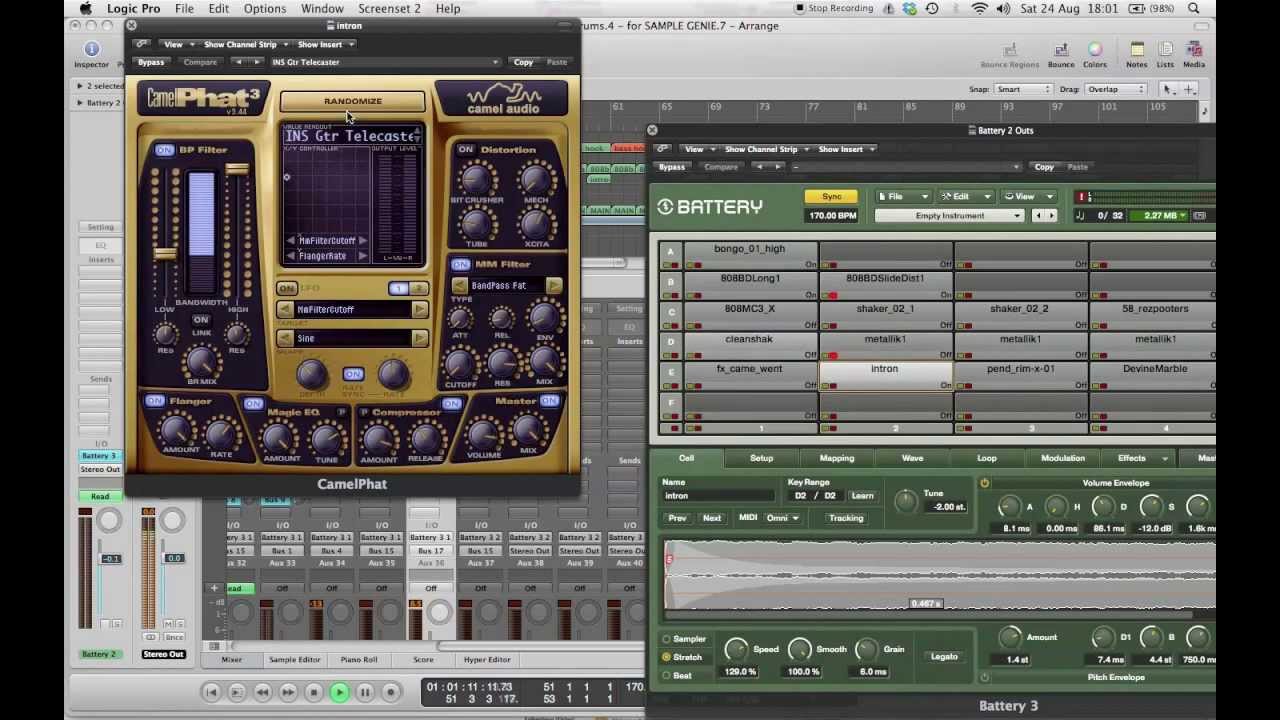Open the Options menu in menu bar
The width and height of the screenshot is (1280, 720).
click(265, 9)
